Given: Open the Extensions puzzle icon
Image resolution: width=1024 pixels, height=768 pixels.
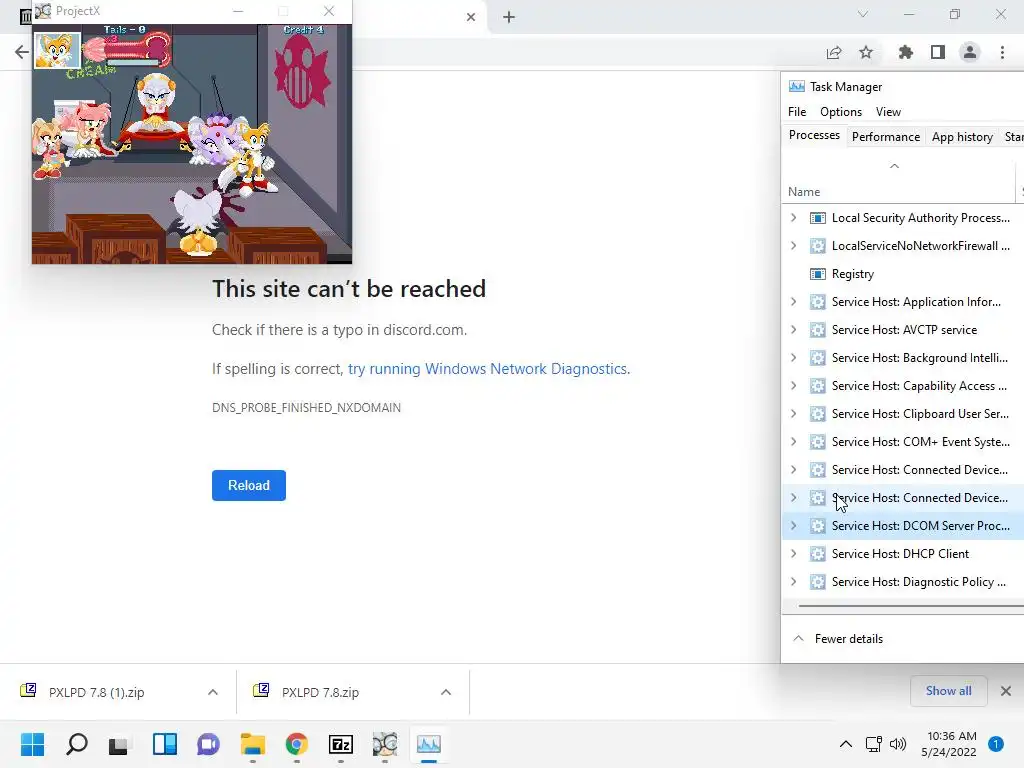Looking at the screenshot, I should (905, 52).
